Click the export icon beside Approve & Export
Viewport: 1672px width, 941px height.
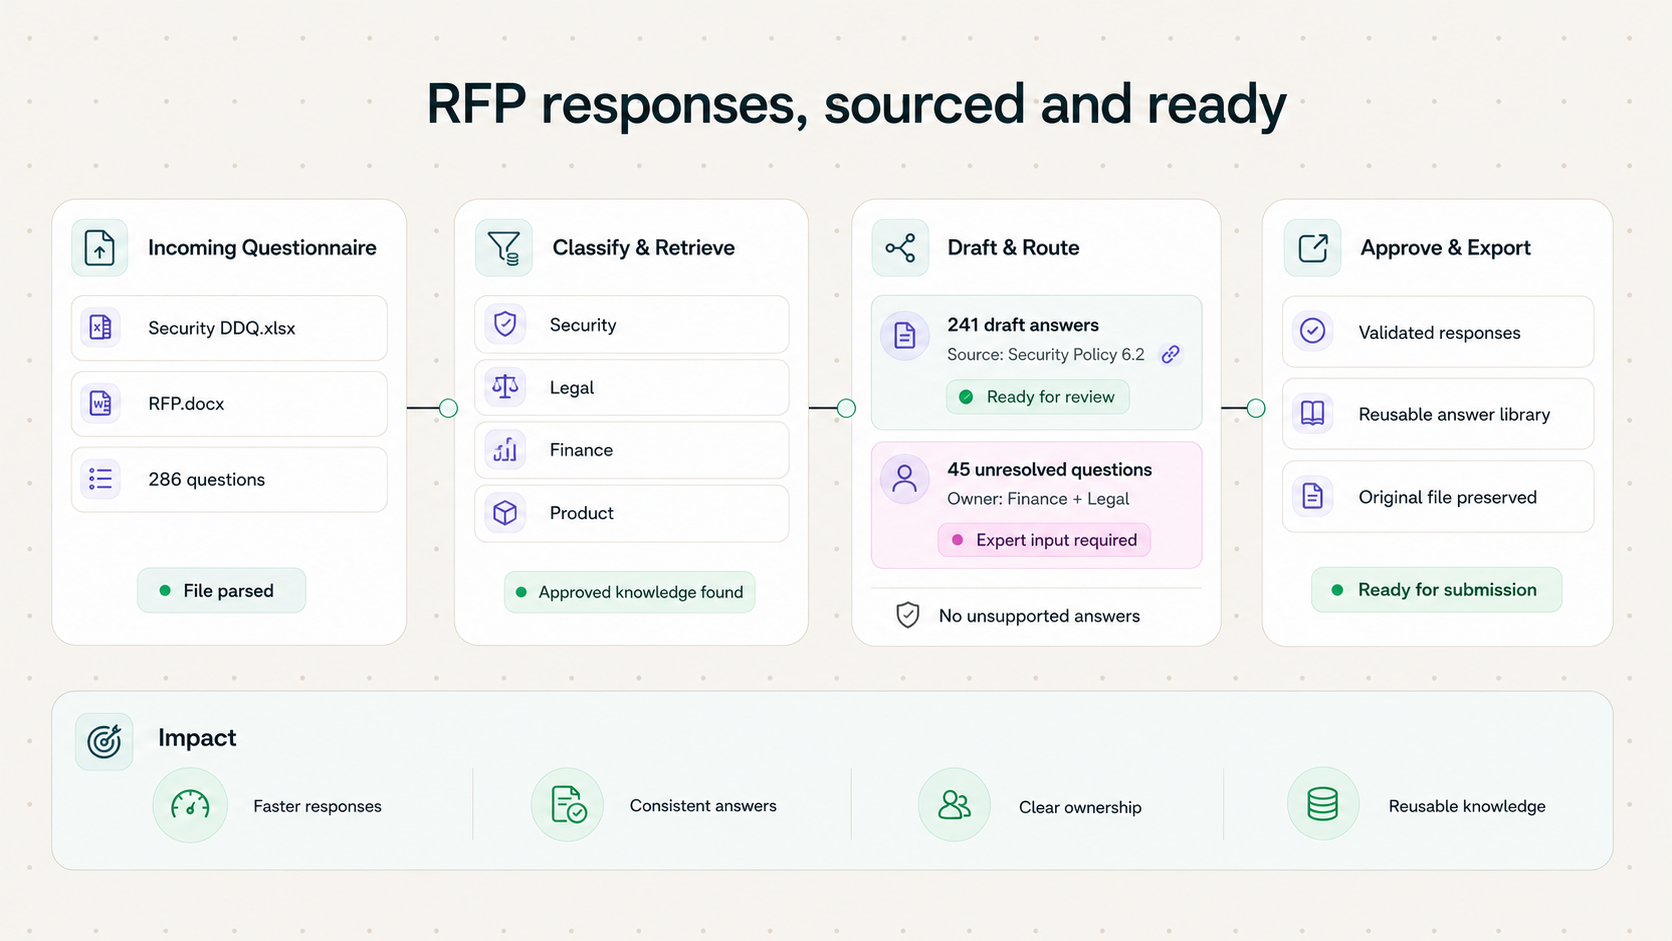(x=1312, y=247)
